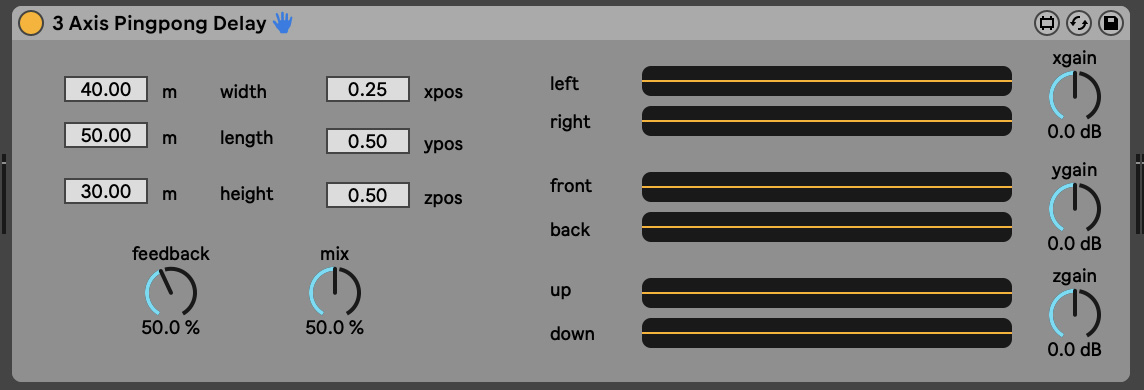Viewport: 1144px width, 390px height.
Task: Click the back channel scope display
Action: point(827,227)
